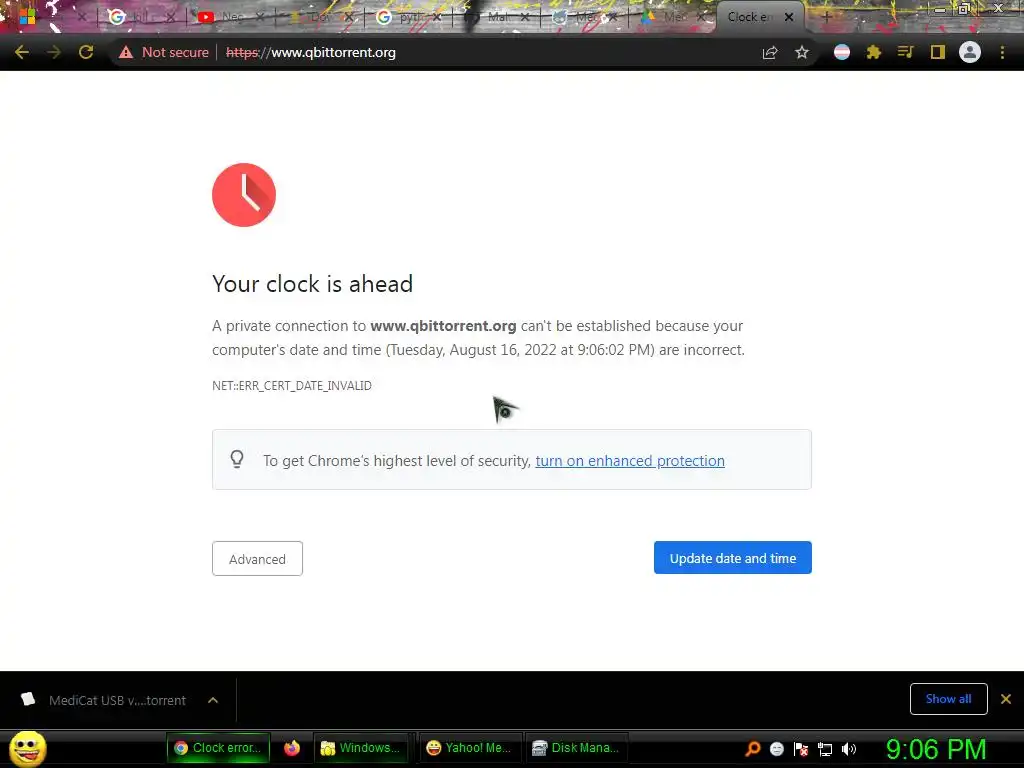Open the media control playlist icon
Screen dimensions: 1024x768
[905, 52]
